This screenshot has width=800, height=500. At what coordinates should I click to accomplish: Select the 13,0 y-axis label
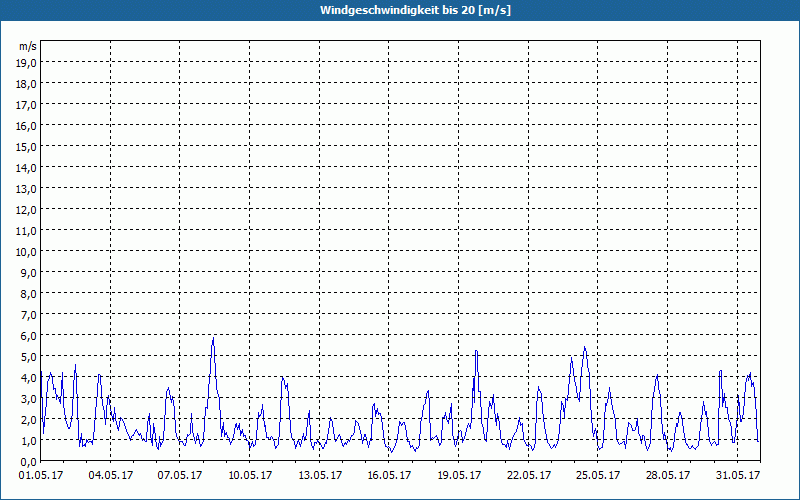(28, 188)
